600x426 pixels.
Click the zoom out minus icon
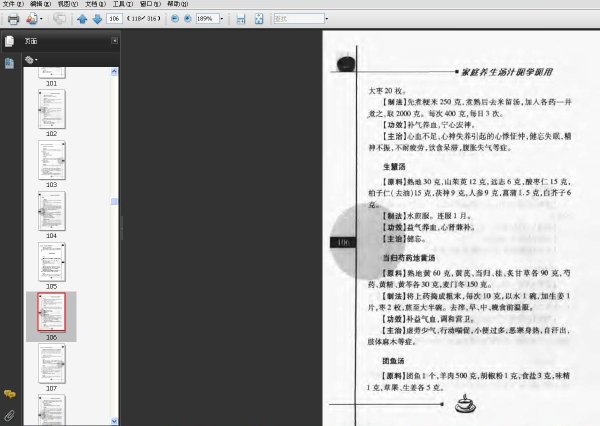coord(175,18)
